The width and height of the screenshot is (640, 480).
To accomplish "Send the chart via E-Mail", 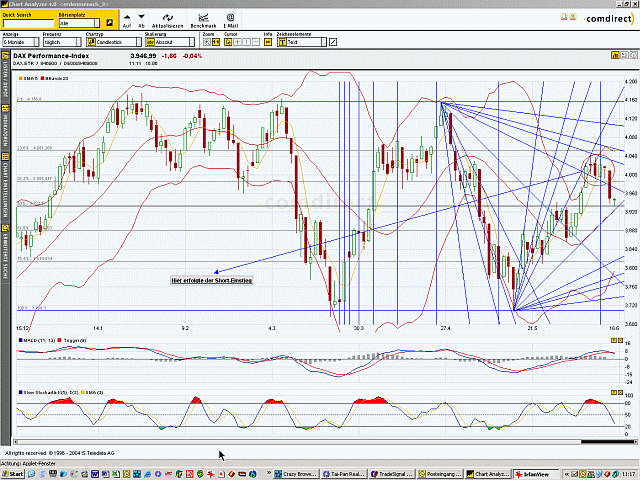I will tap(230, 20).
